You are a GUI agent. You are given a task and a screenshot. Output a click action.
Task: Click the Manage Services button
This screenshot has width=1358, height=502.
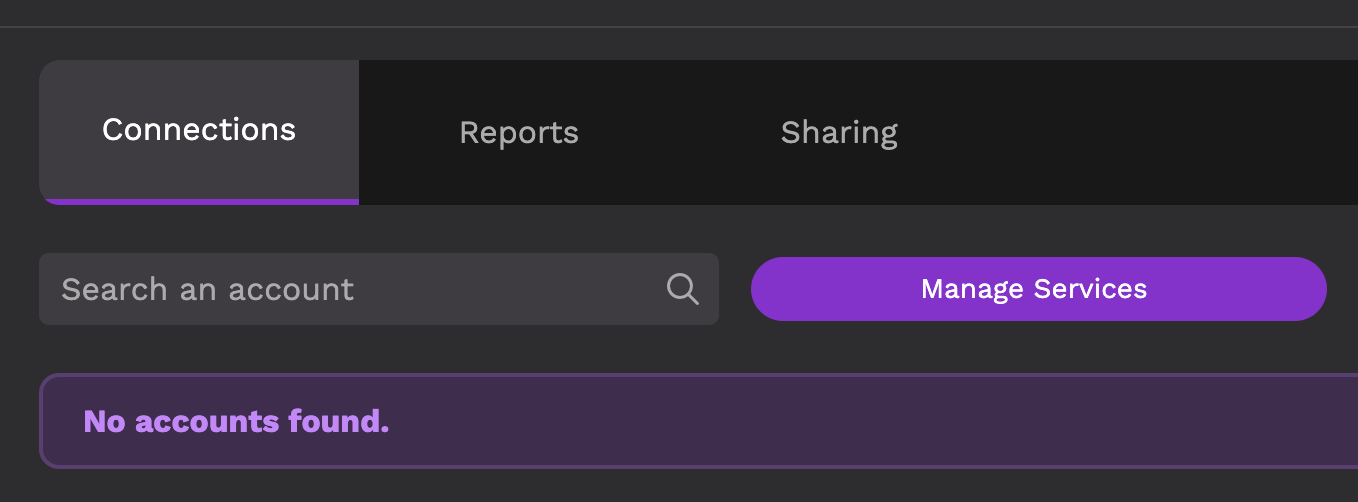[1038, 289]
